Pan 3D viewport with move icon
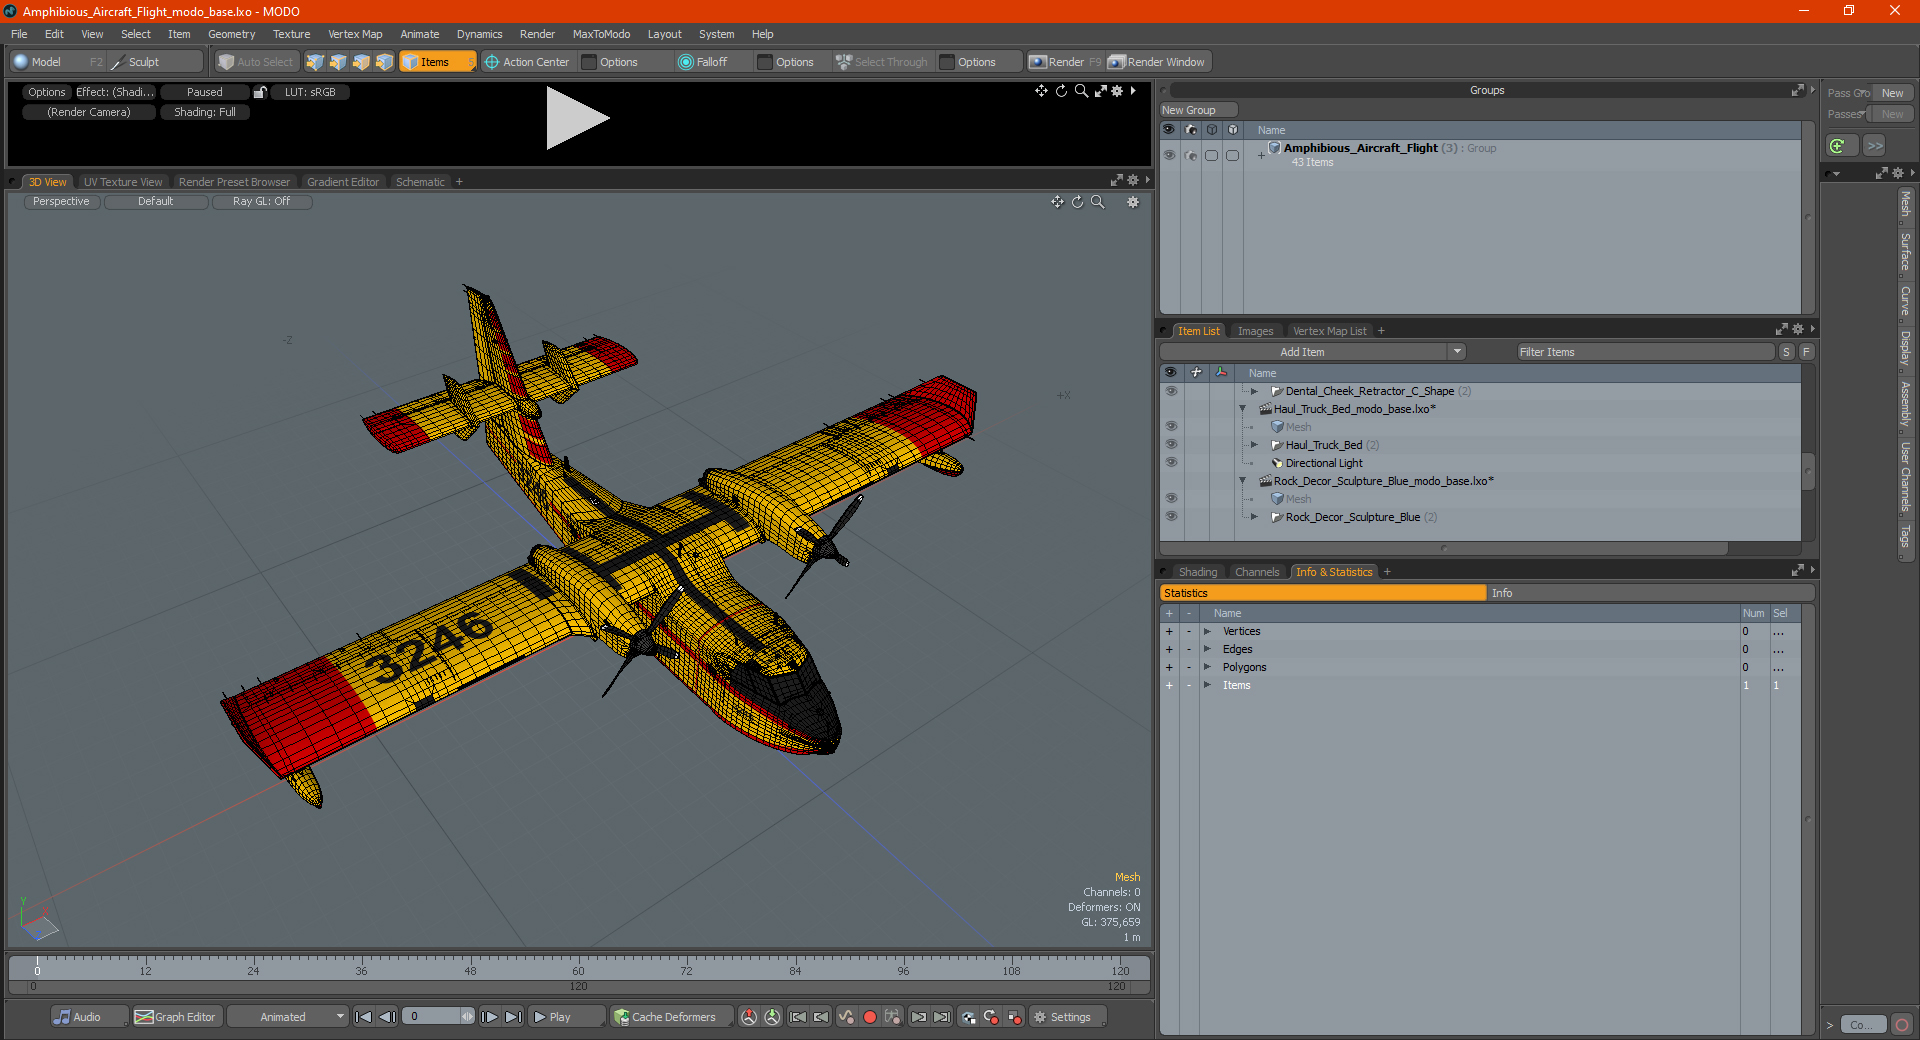Screen dimensions: 1920x1040 click(x=1057, y=202)
